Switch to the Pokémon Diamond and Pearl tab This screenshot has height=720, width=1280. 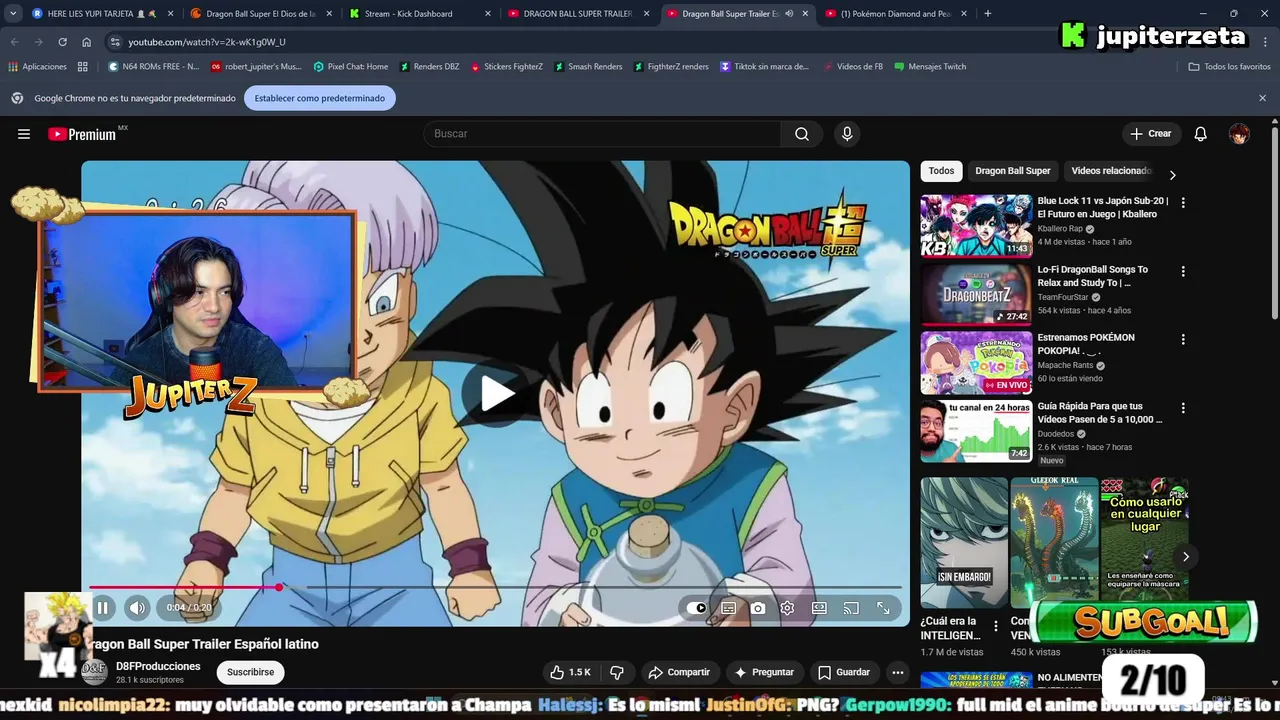(x=895, y=14)
